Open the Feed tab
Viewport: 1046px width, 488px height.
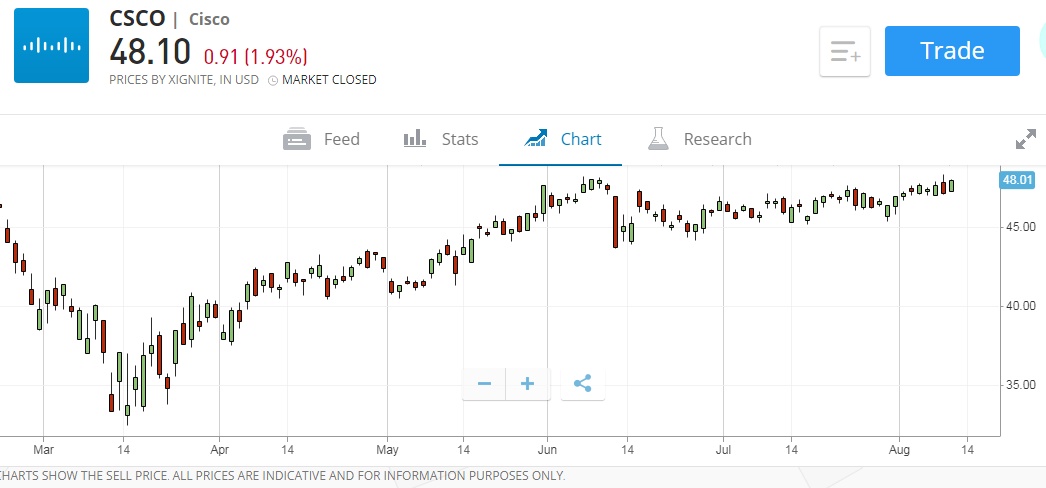(322, 139)
